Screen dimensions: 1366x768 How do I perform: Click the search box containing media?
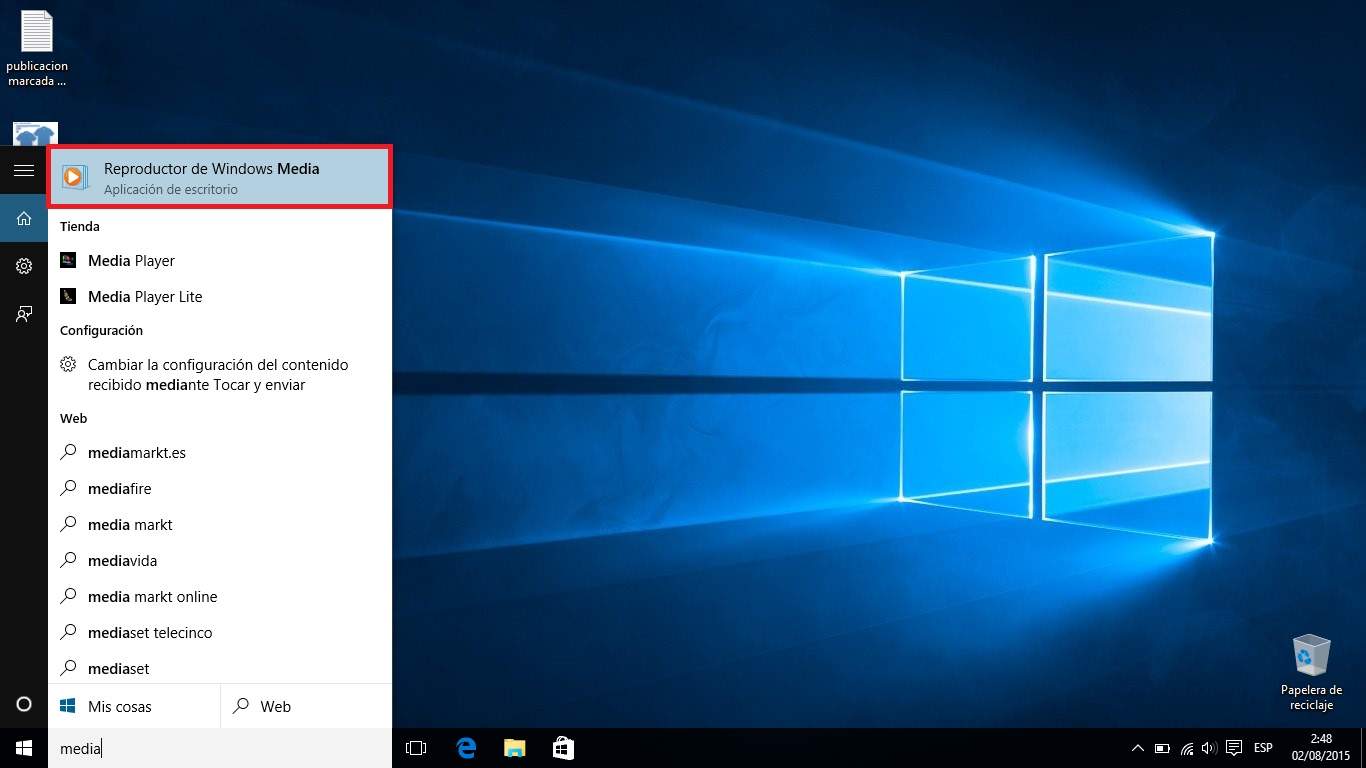click(x=219, y=748)
